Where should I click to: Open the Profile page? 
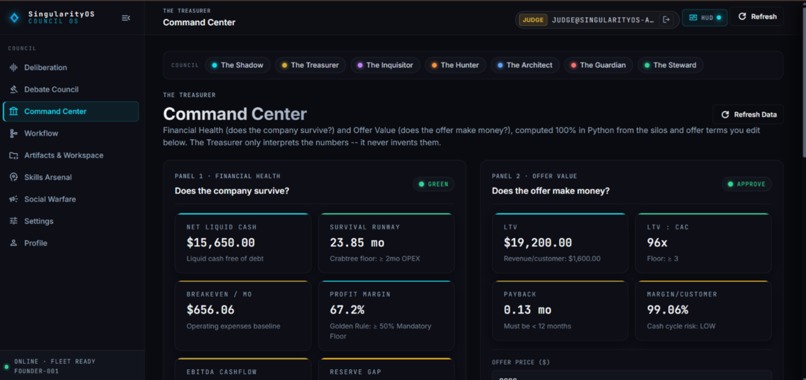71,243
